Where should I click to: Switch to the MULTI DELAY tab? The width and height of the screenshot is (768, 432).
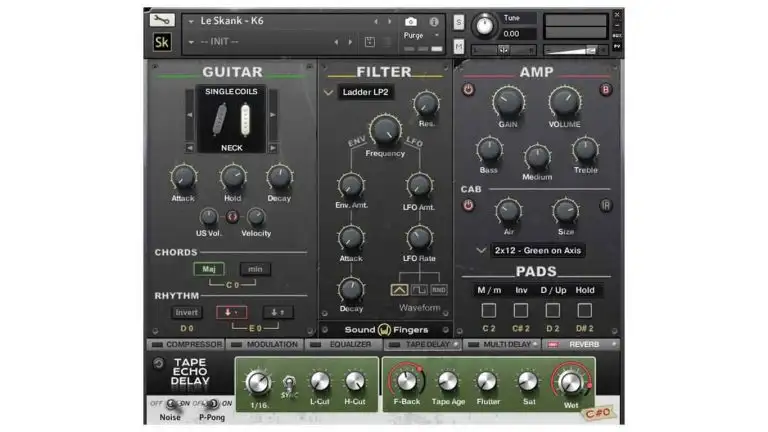pos(502,345)
